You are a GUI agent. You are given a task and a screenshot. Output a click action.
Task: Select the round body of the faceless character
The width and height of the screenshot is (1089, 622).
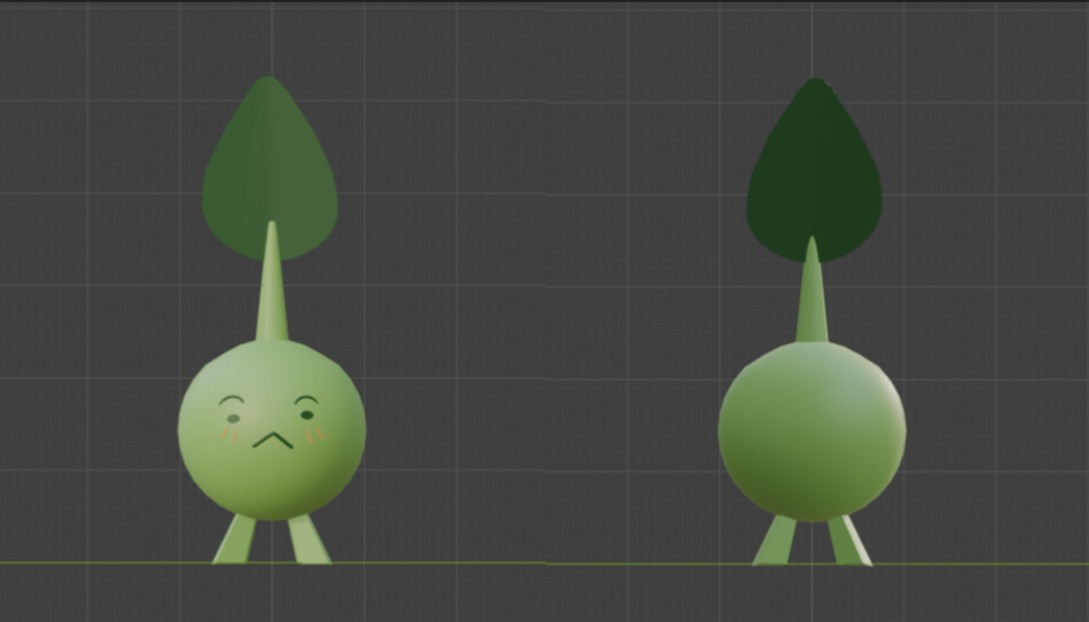812,431
